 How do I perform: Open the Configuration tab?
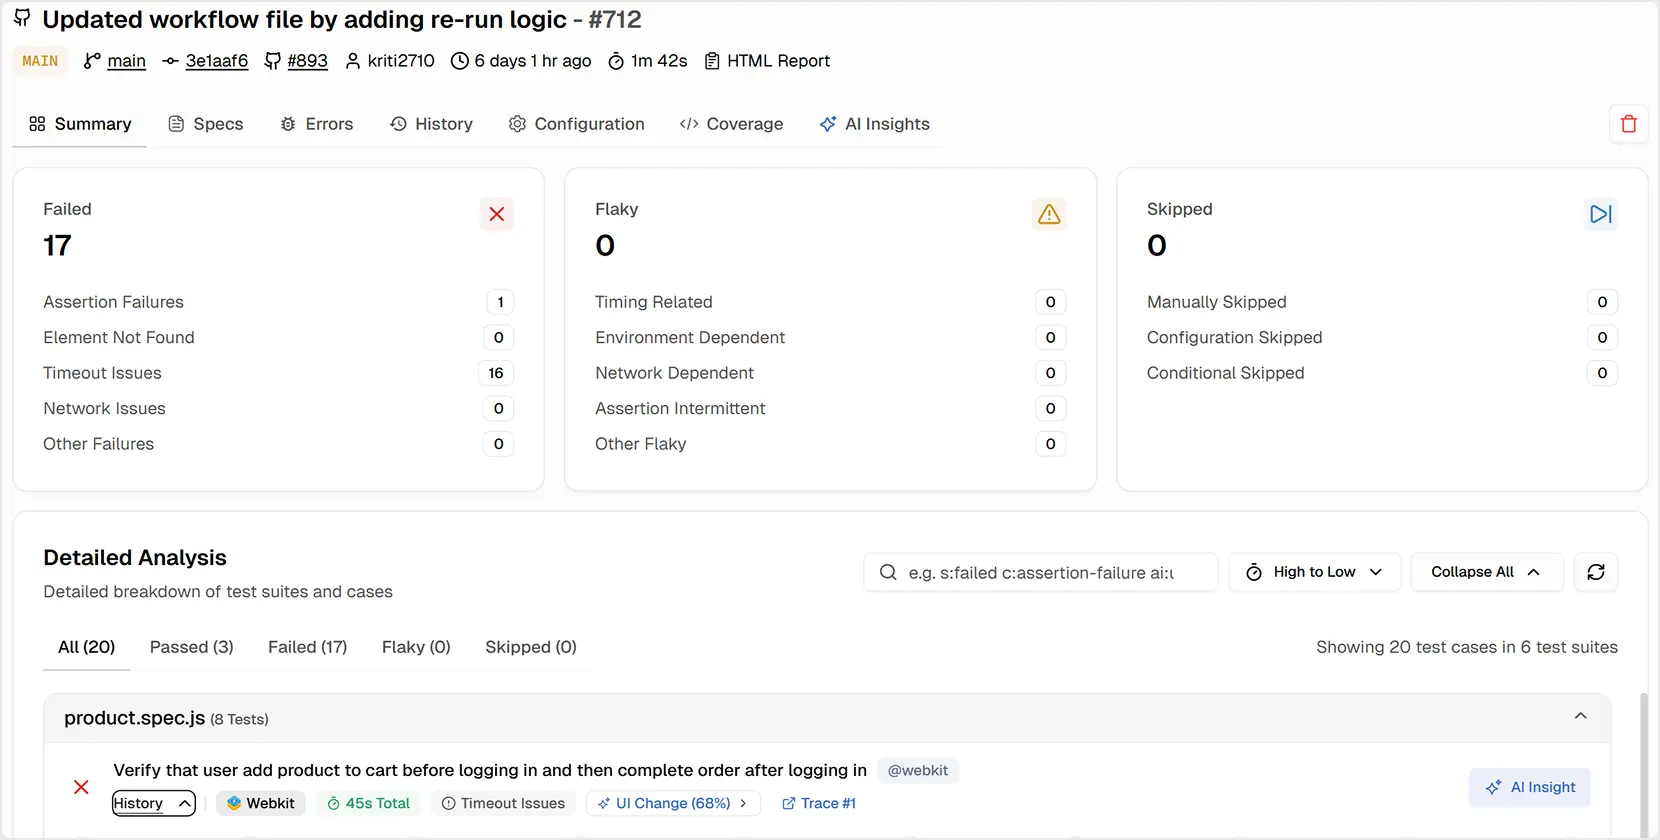pos(577,124)
